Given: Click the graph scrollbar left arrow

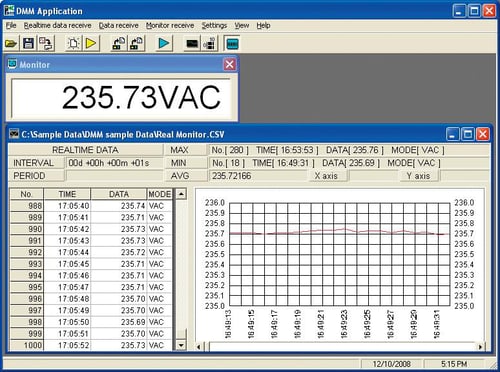Looking at the screenshot, I should click(199, 347).
